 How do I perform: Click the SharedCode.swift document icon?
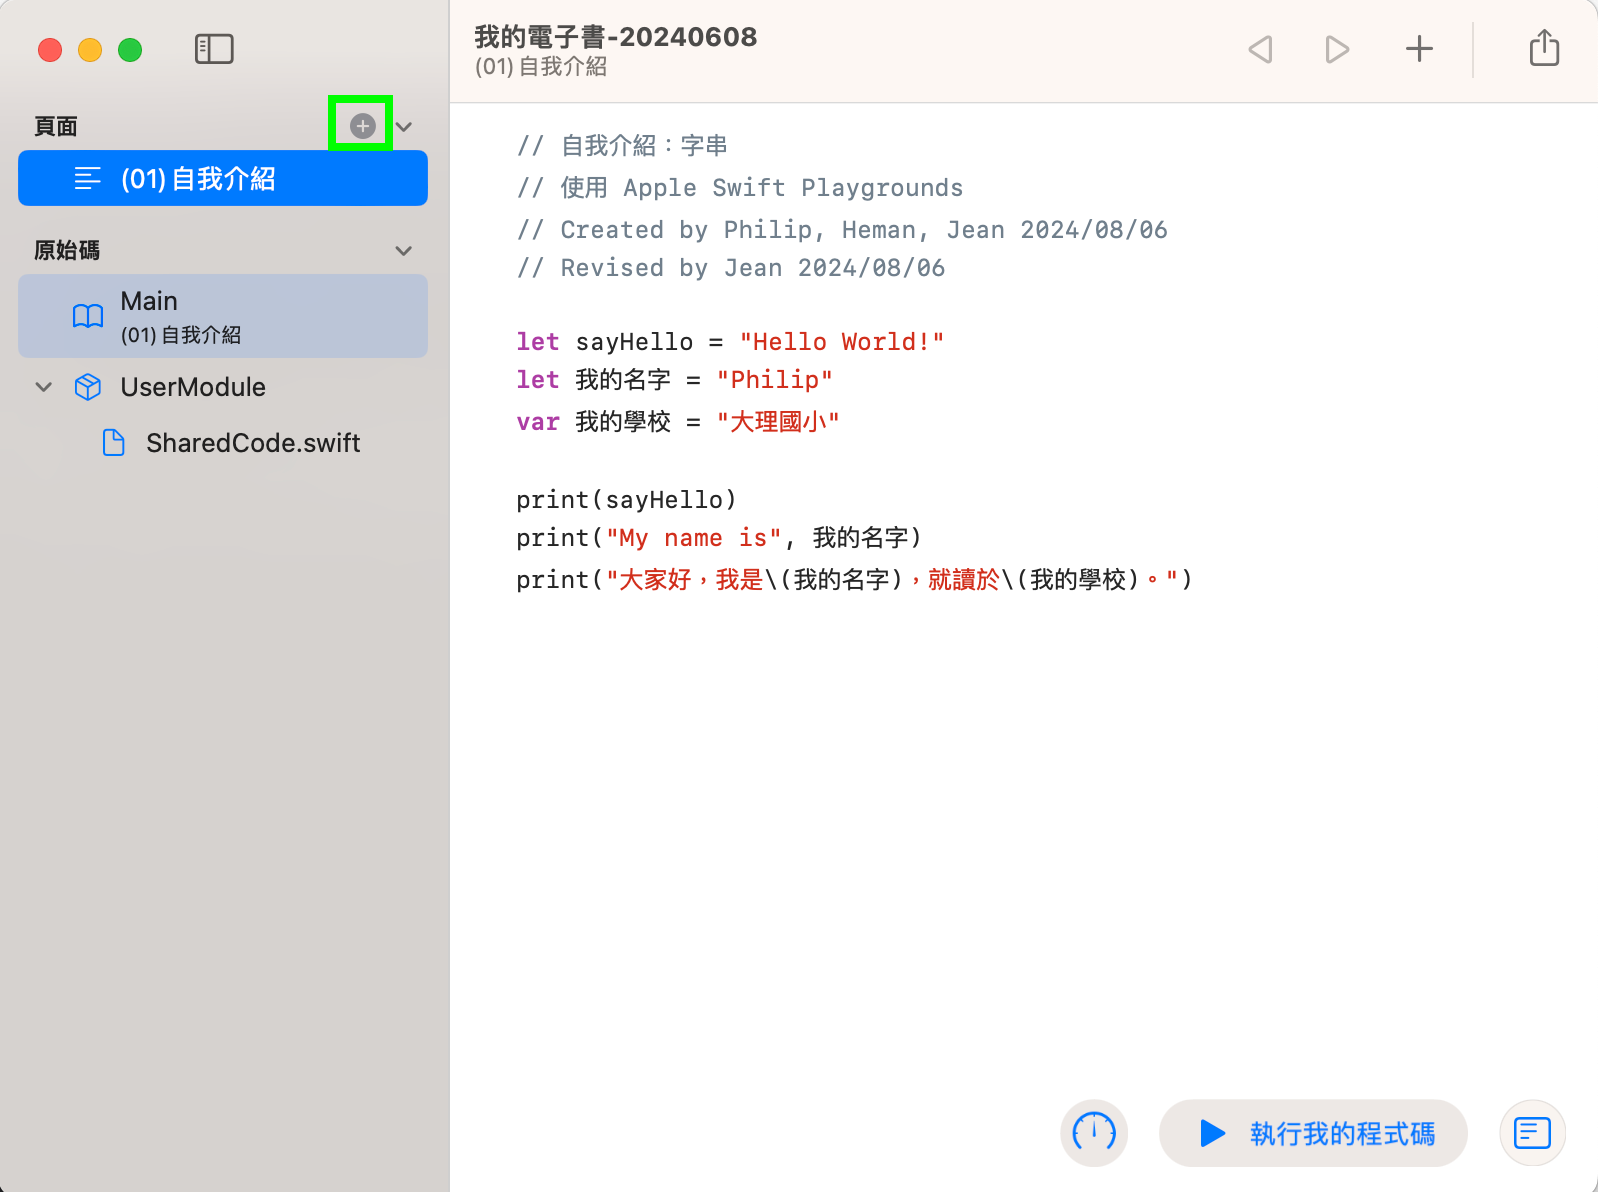pyautogui.click(x=114, y=443)
